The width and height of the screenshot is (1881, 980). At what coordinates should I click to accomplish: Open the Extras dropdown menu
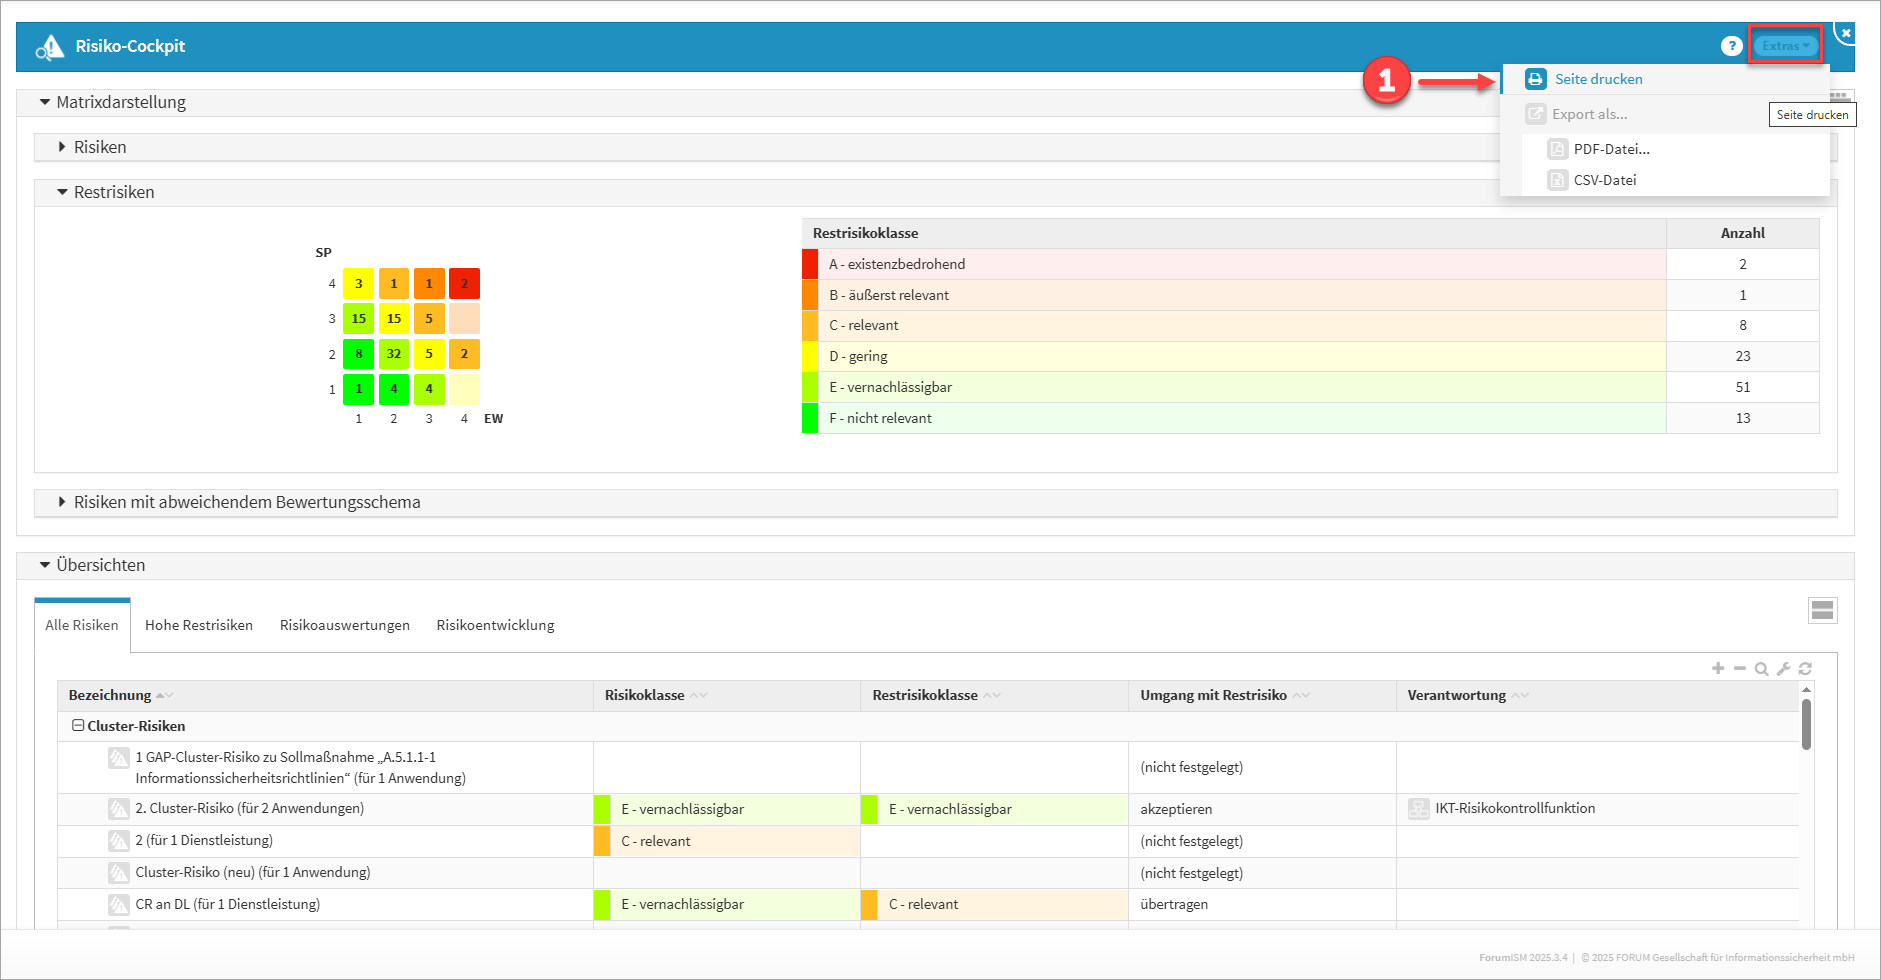tap(1785, 46)
